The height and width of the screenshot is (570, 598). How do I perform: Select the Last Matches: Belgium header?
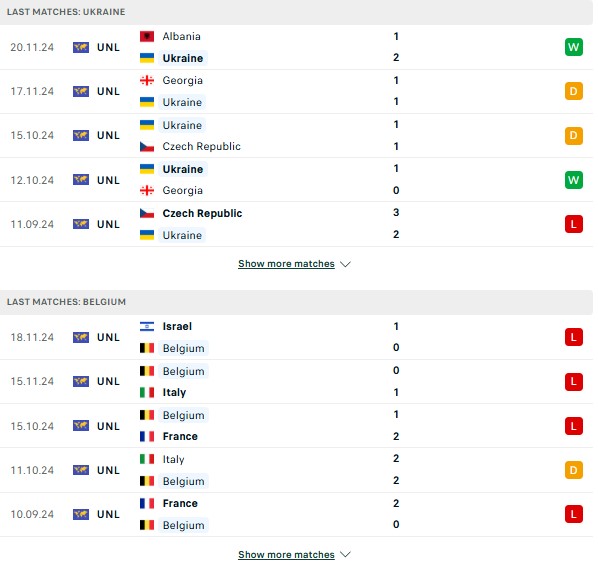click(296, 302)
